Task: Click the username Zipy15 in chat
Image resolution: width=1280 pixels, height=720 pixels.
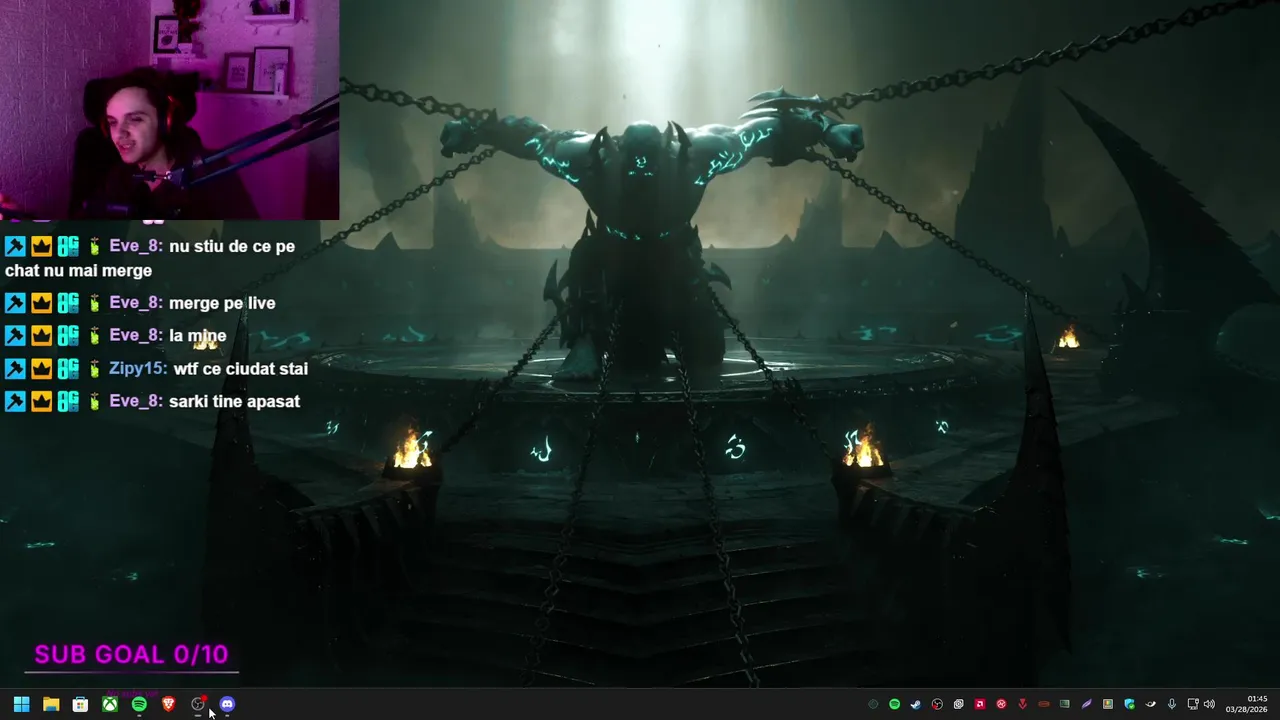Action: click(137, 369)
